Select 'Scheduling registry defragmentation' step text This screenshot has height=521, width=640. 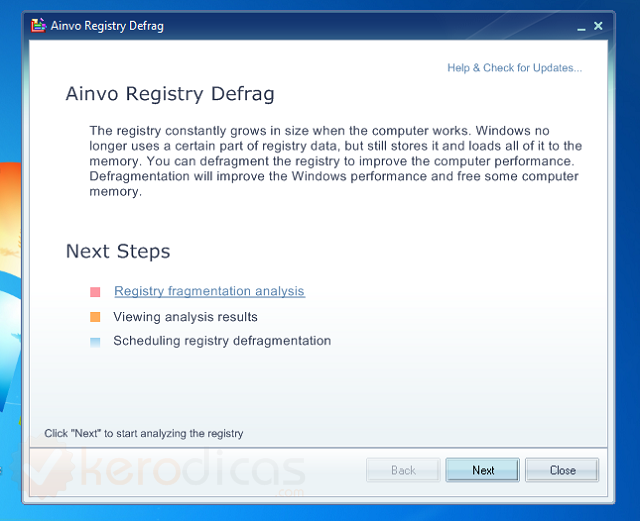[222, 341]
